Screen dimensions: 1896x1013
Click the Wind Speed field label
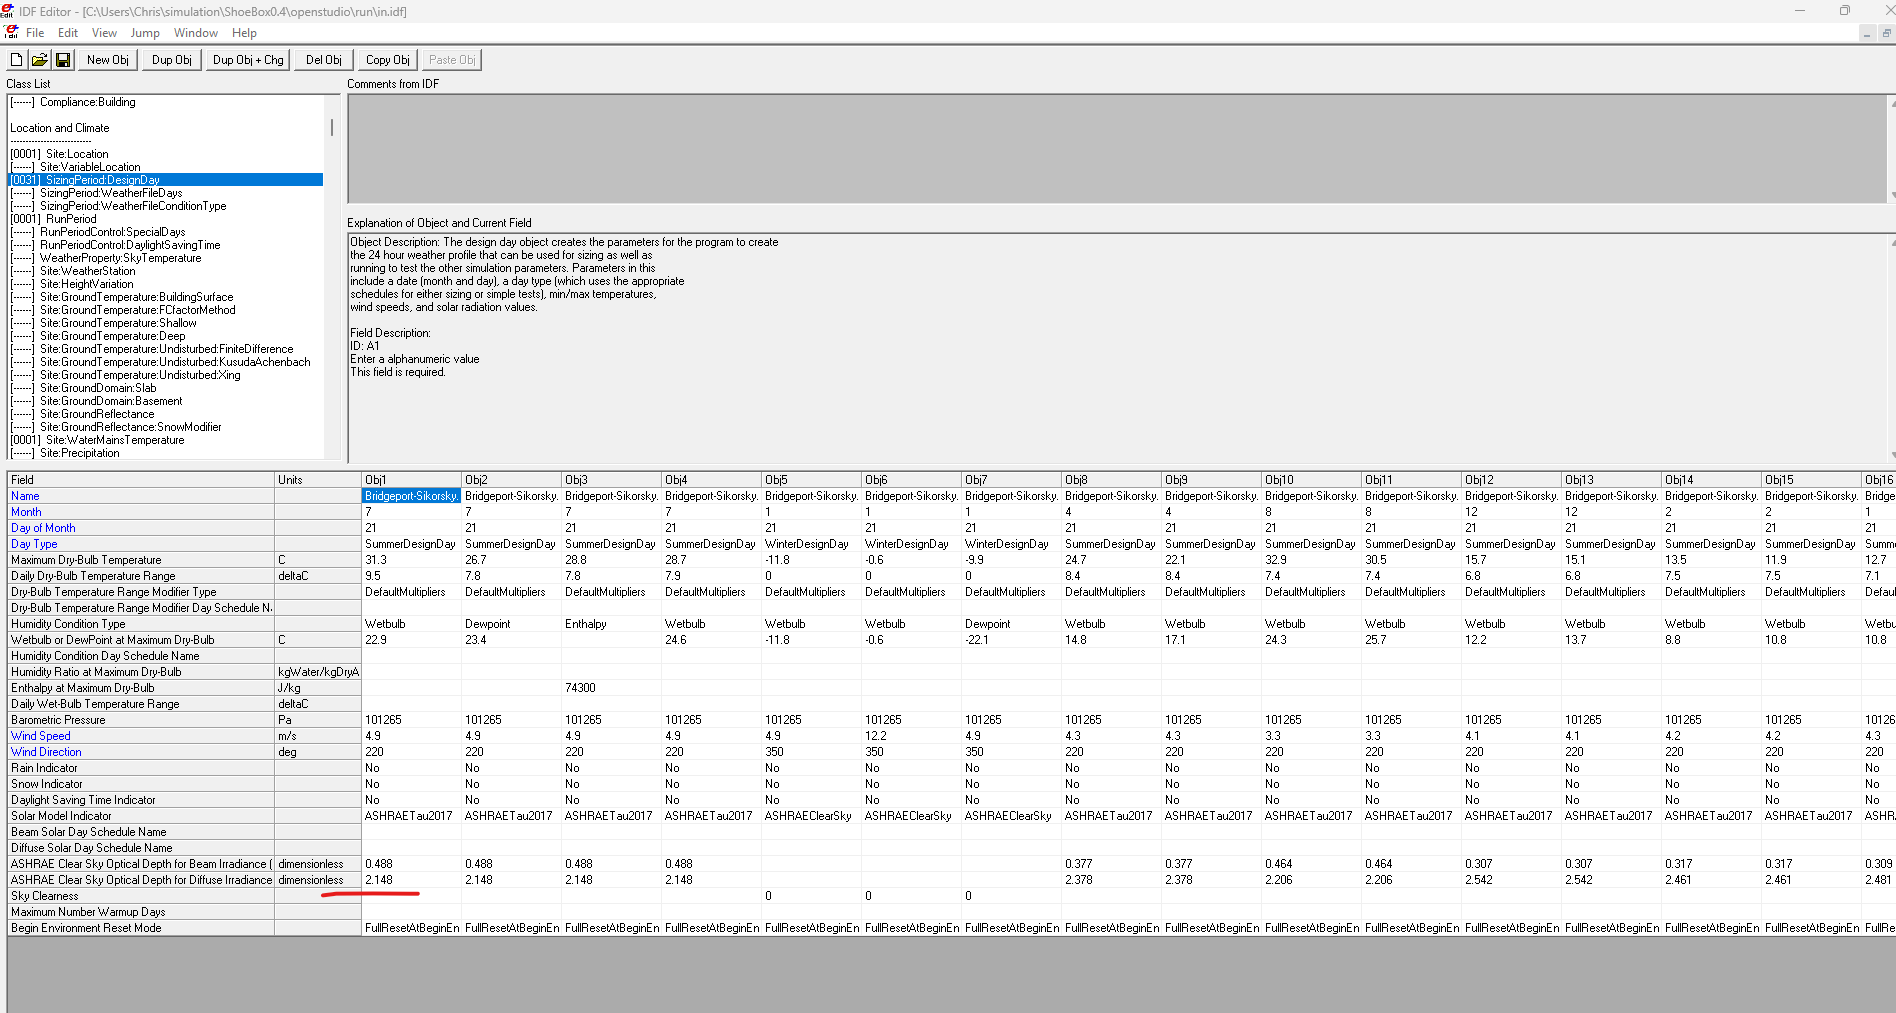coord(41,736)
